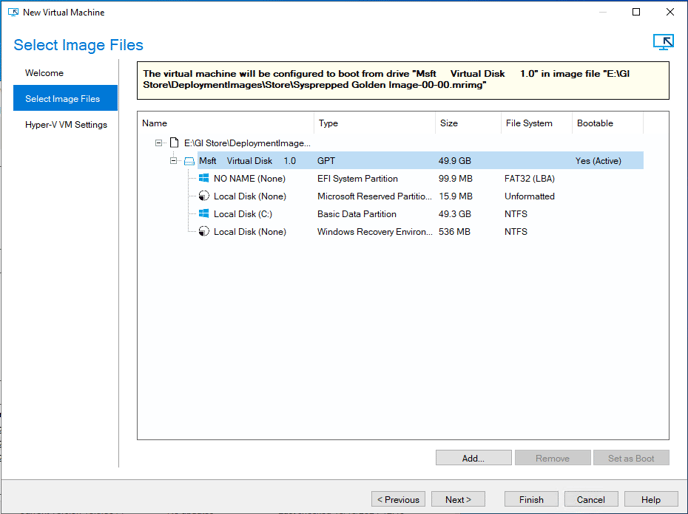
Task: Go back with the Previous button
Action: point(398,499)
